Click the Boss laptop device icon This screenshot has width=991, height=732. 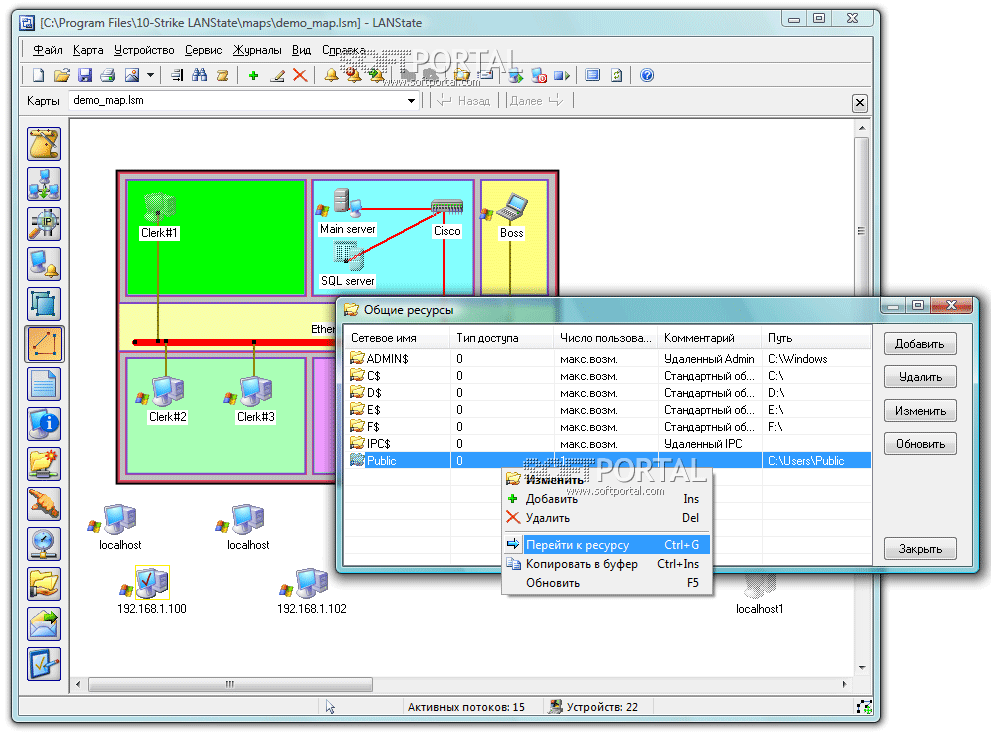[x=512, y=206]
